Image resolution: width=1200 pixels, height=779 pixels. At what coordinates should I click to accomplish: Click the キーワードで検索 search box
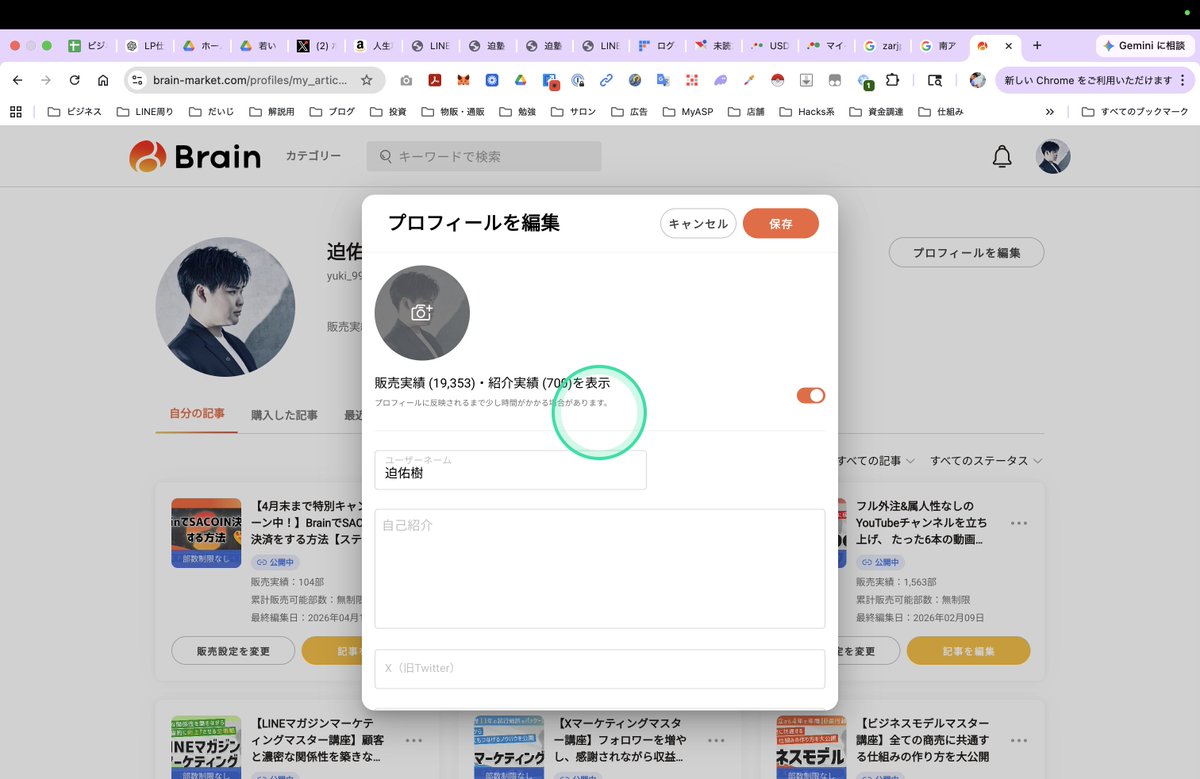click(484, 157)
